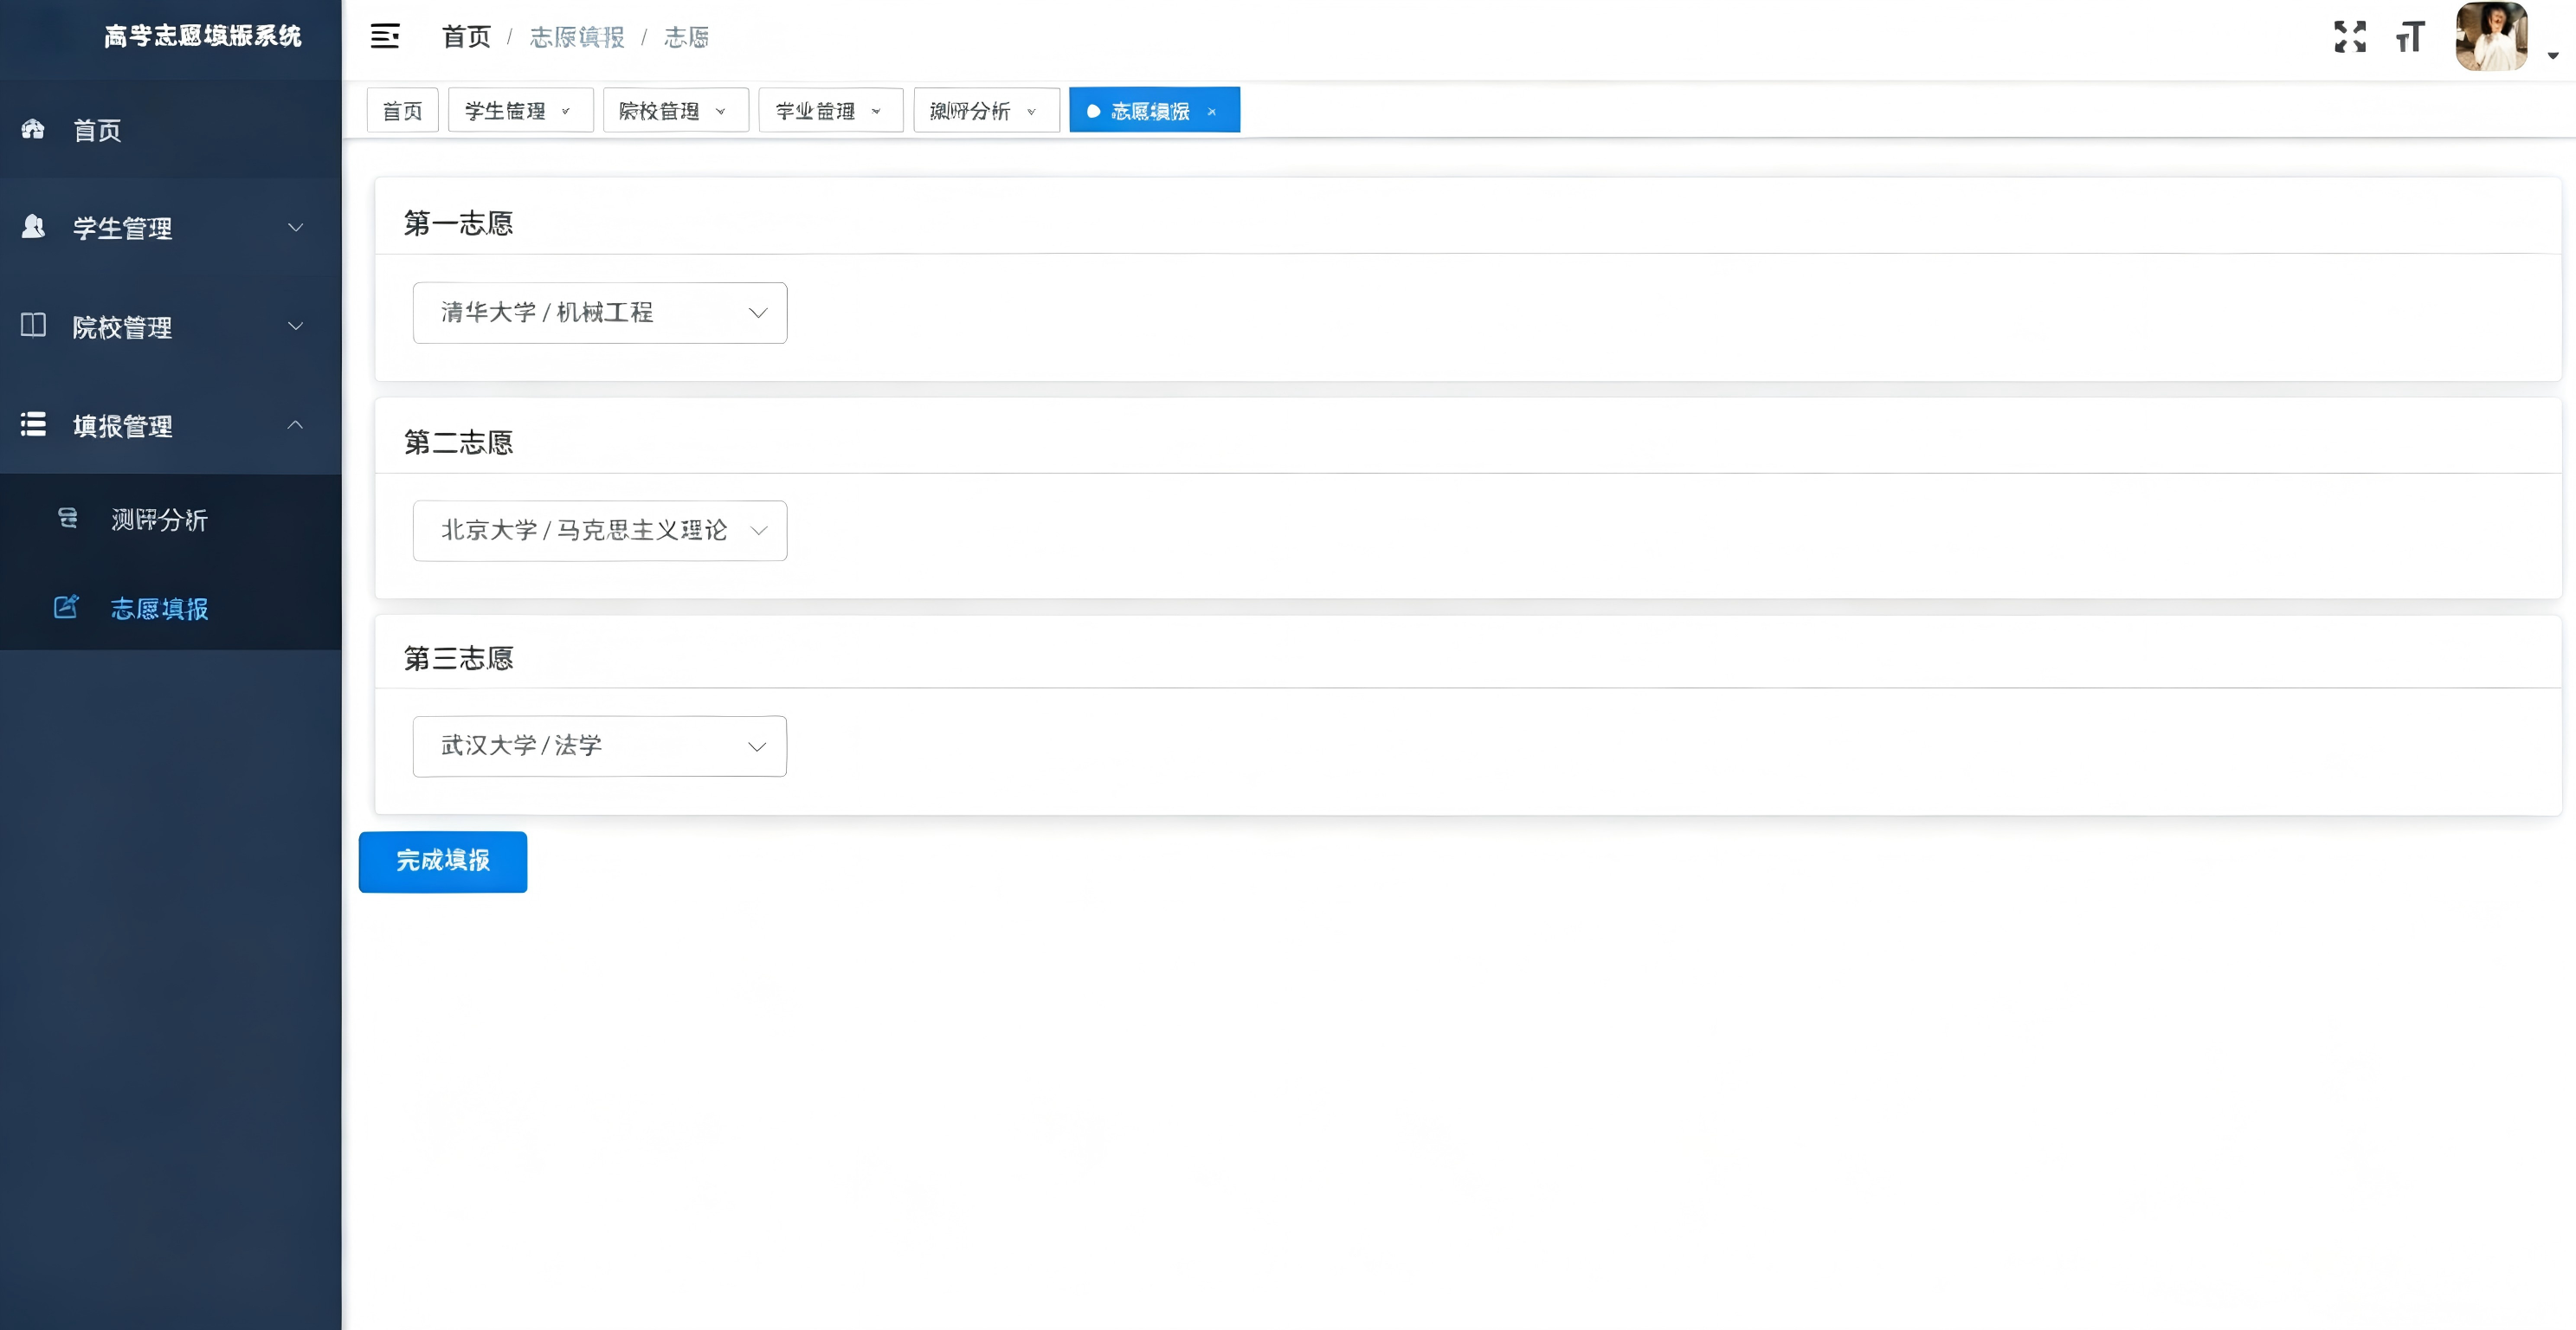Click the 高考志愿填报系统 title
This screenshot has width=2576, height=1330.
pos(203,36)
